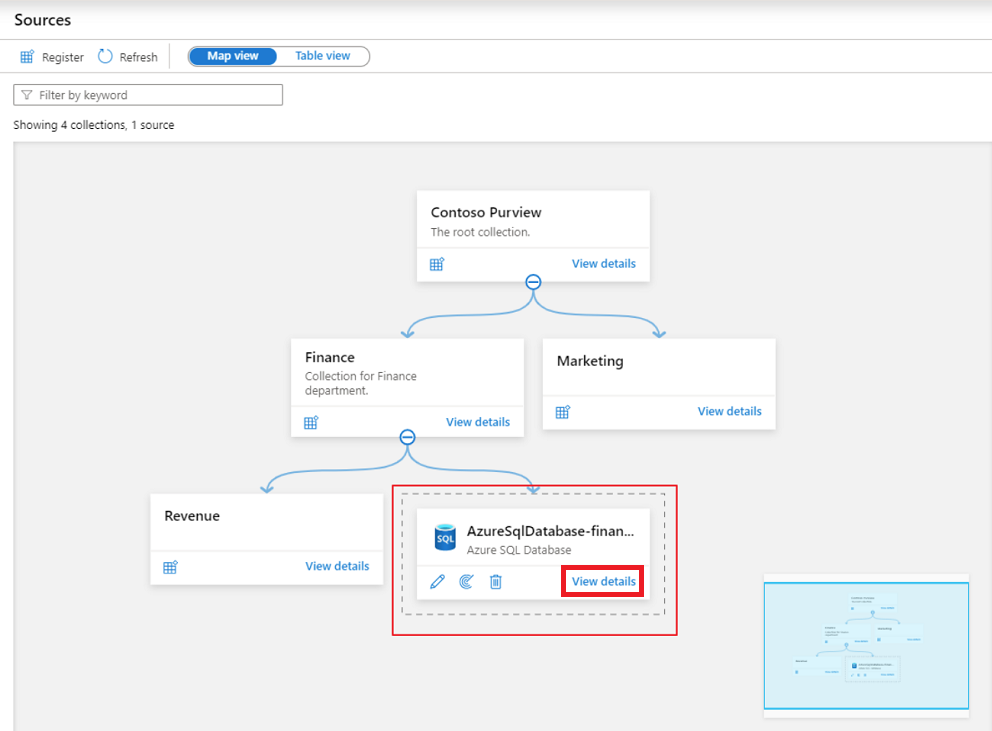Click the grid icon on Contoso Purview card
Viewport: 992px width, 731px height.
437,263
